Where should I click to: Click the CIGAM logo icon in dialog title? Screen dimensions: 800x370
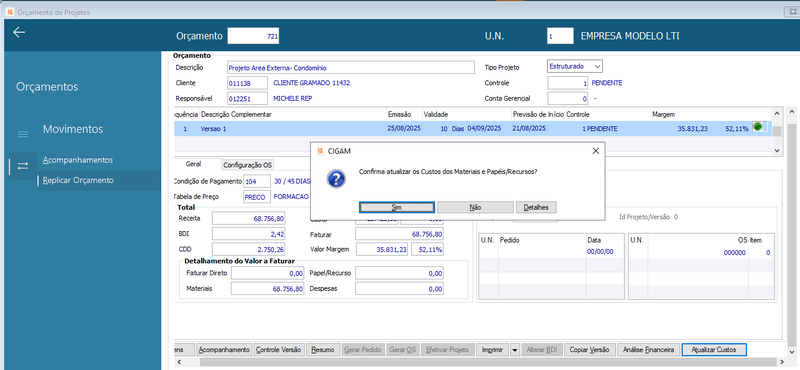coord(320,151)
